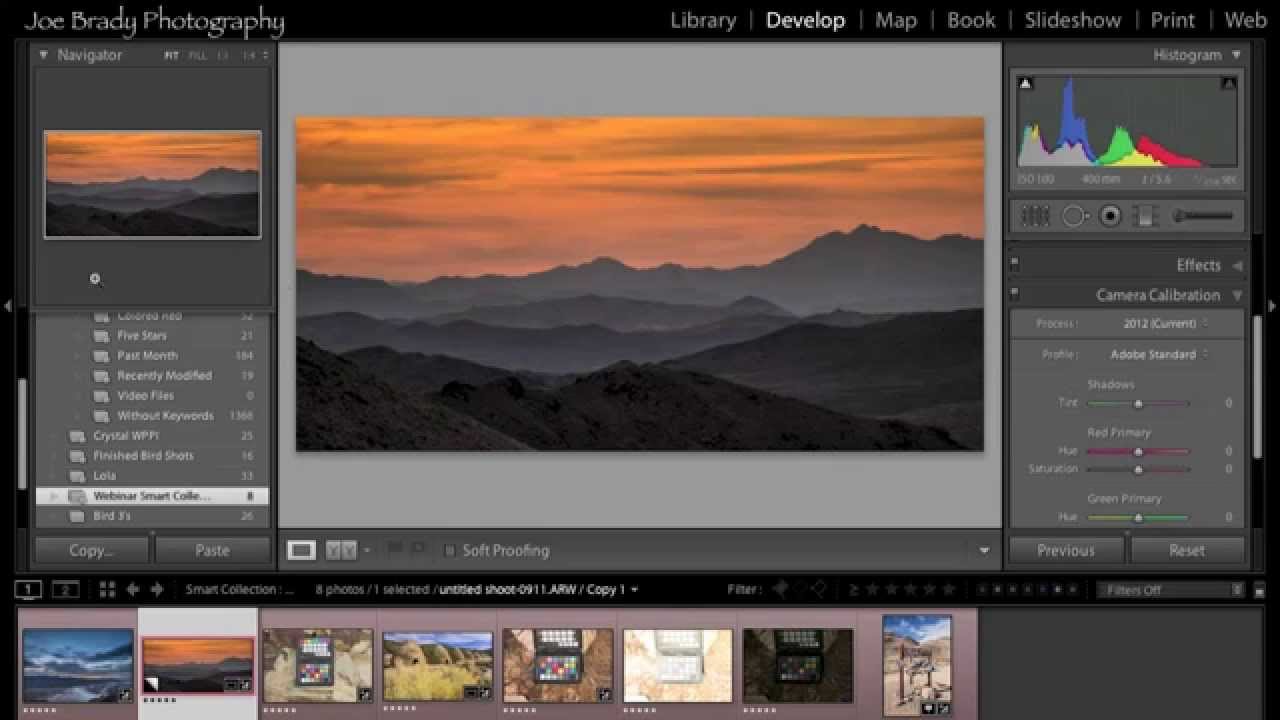
Task: Open toolbar content dropdown arrow
Action: [x=984, y=550]
